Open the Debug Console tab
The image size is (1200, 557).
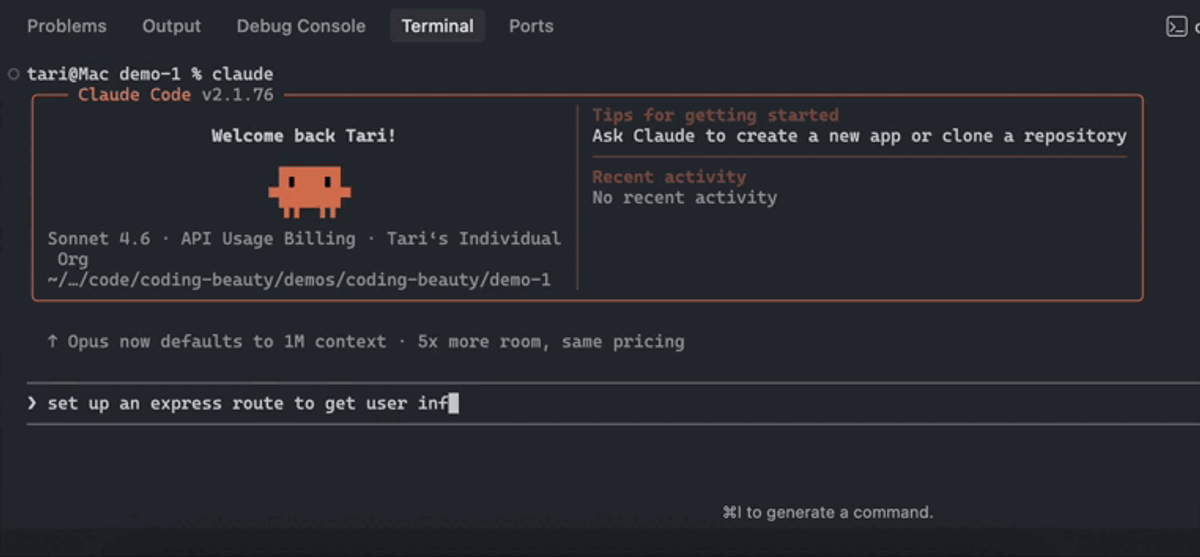(301, 26)
